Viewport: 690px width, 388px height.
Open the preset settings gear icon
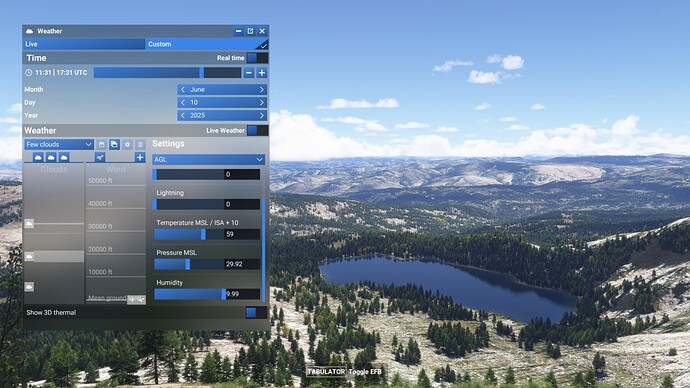pyautogui.click(x=127, y=144)
